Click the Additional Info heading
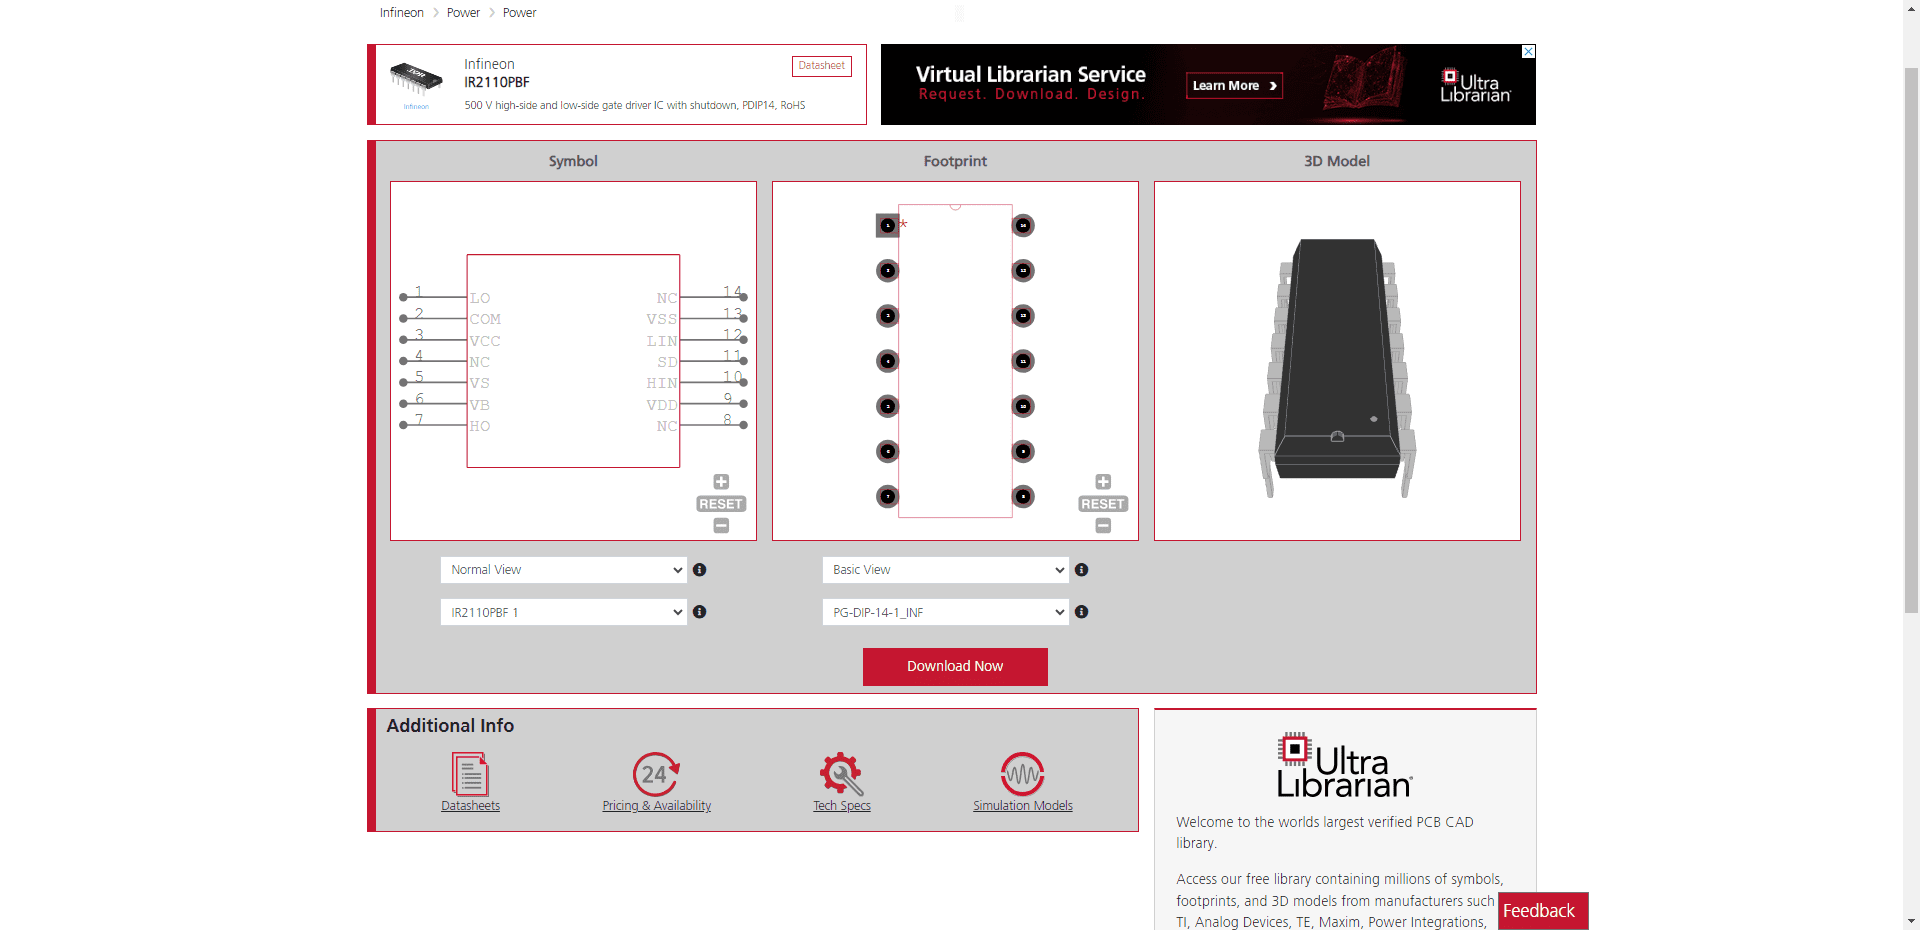This screenshot has height=930, width=1920. 450,726
